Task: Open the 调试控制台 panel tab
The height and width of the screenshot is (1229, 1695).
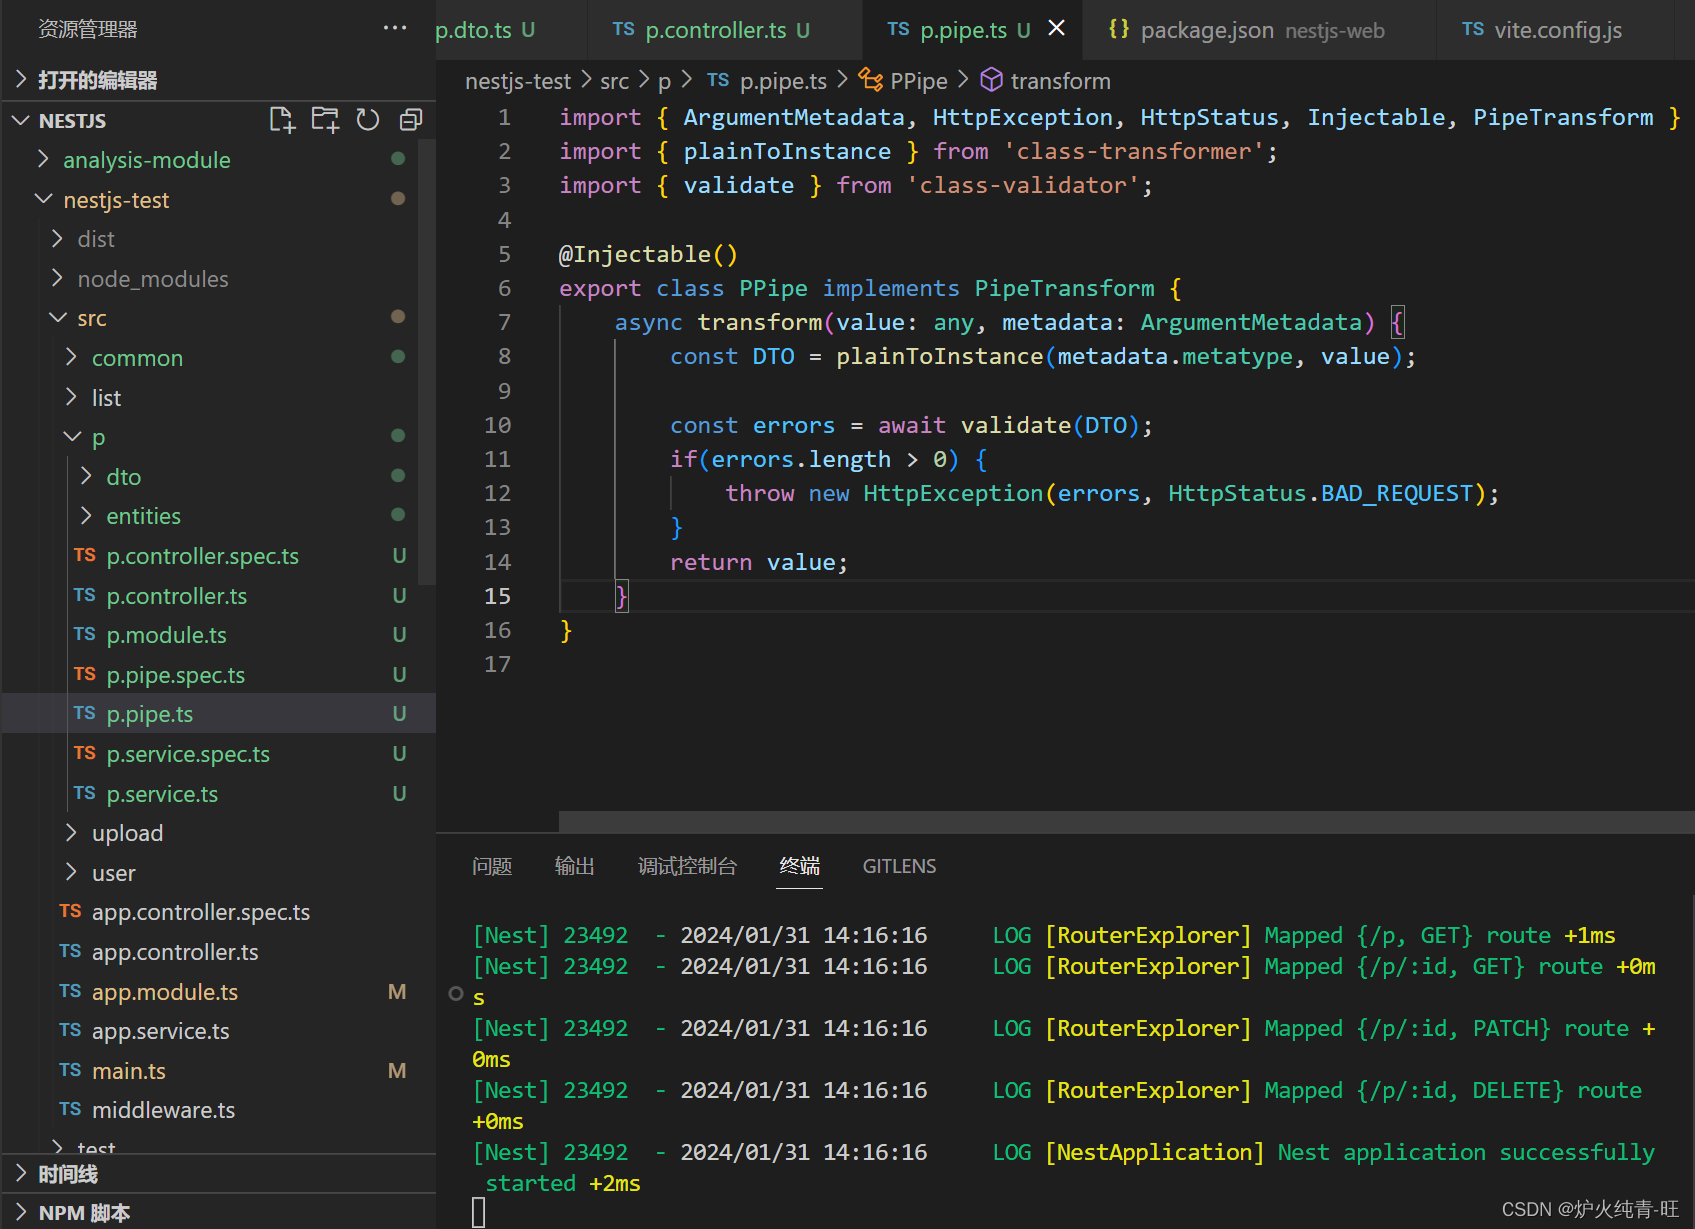Action: (687, 866)
